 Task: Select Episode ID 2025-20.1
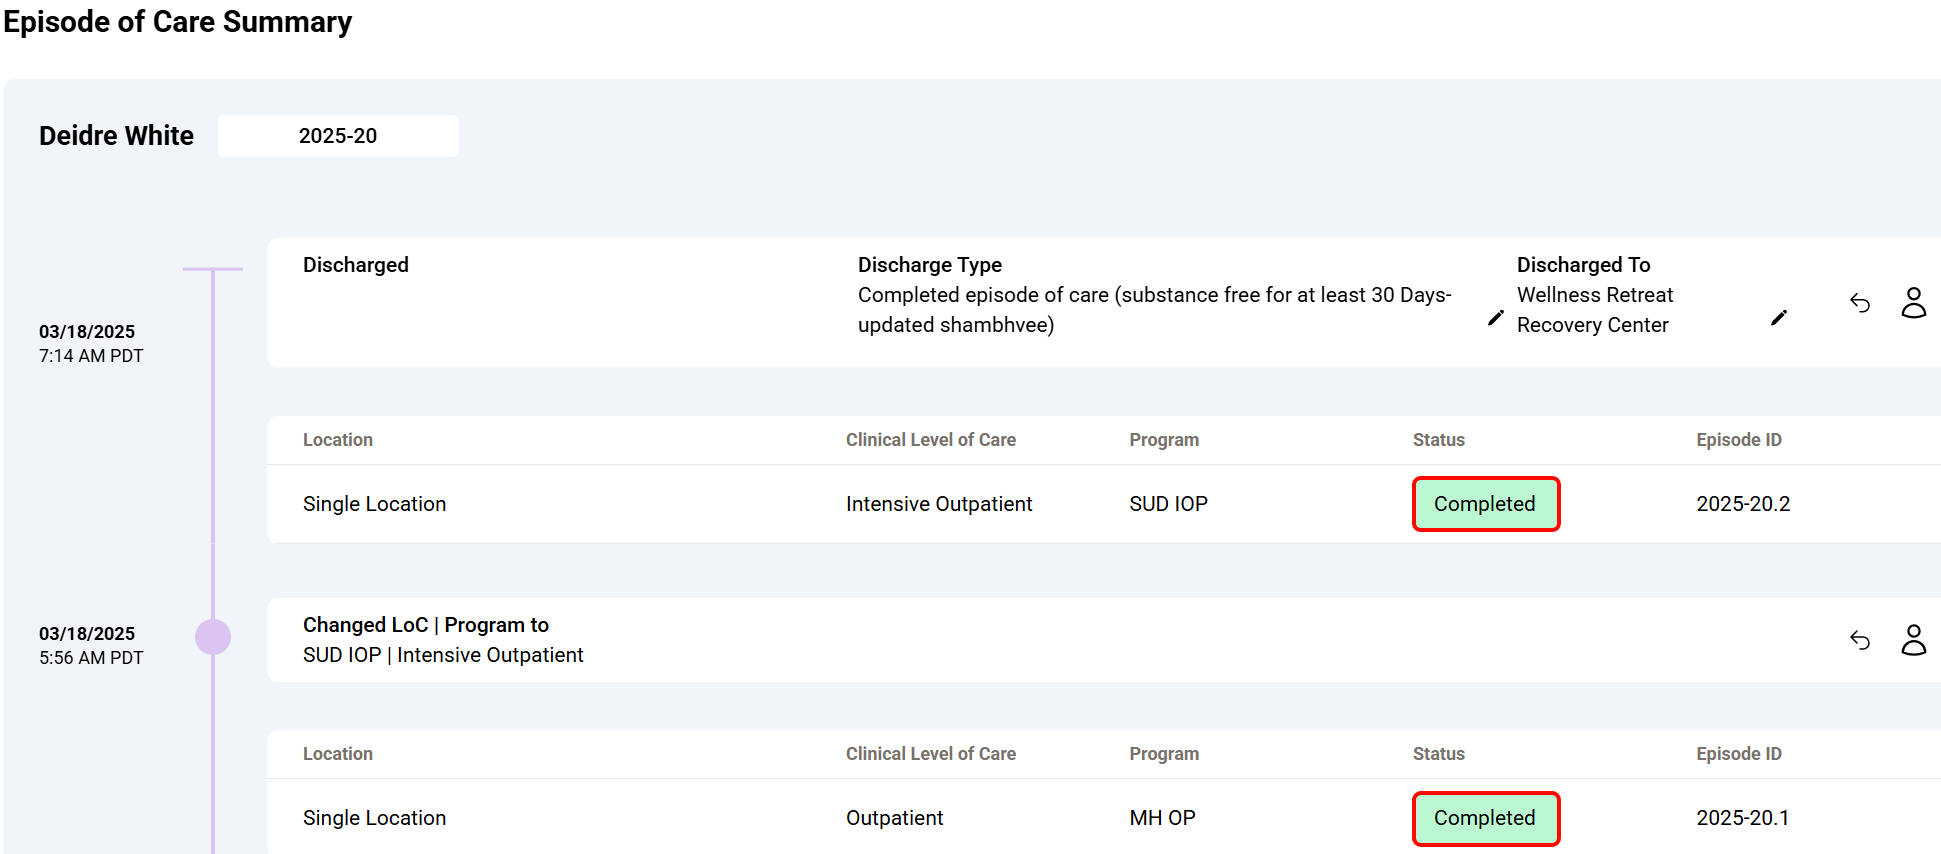click(1742, 818)
